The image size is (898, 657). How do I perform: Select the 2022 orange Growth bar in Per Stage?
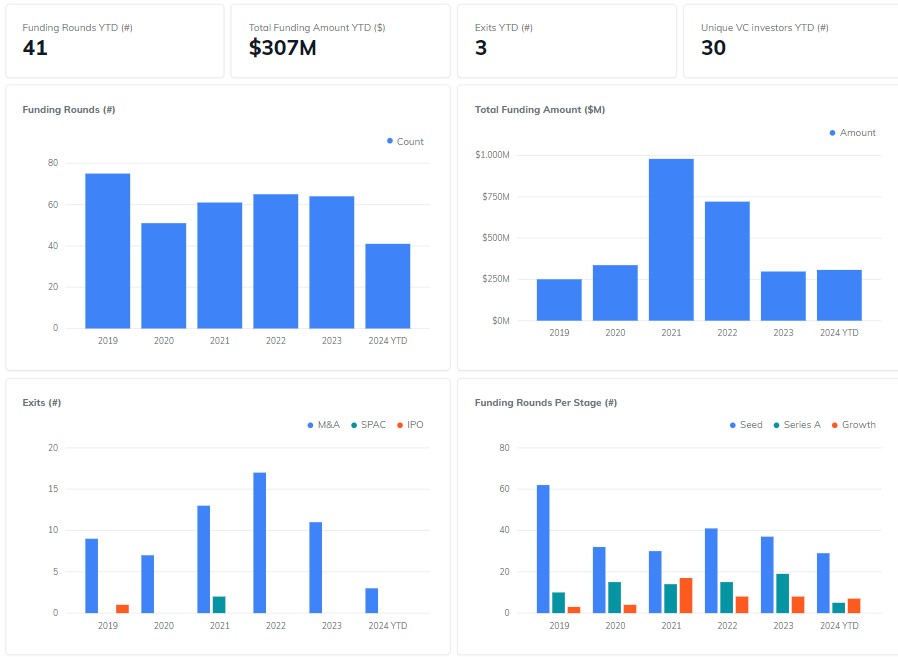(x=742, y=605)
